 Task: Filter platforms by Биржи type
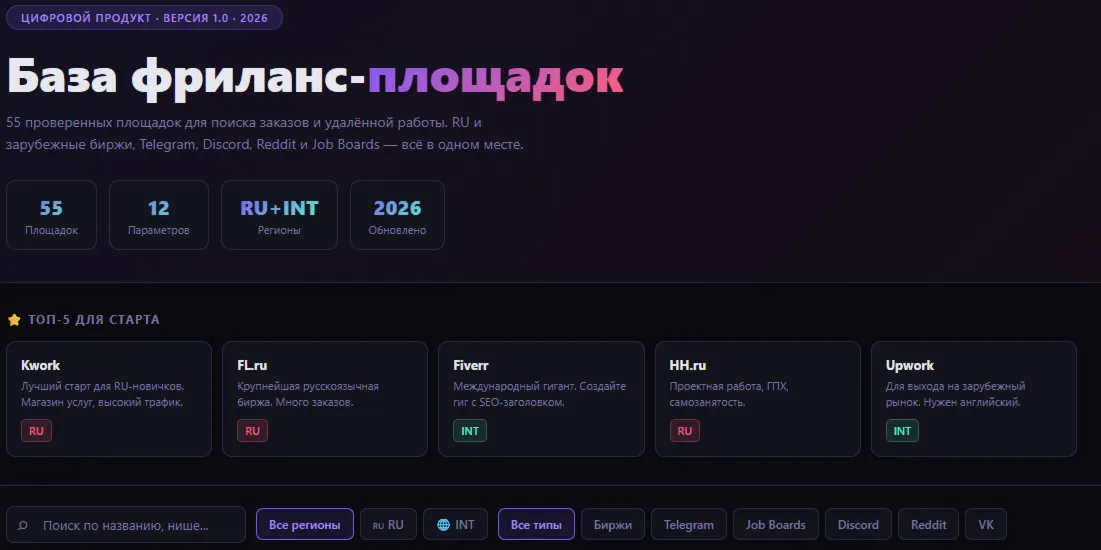pyautogui.click(x=613, y=525)
